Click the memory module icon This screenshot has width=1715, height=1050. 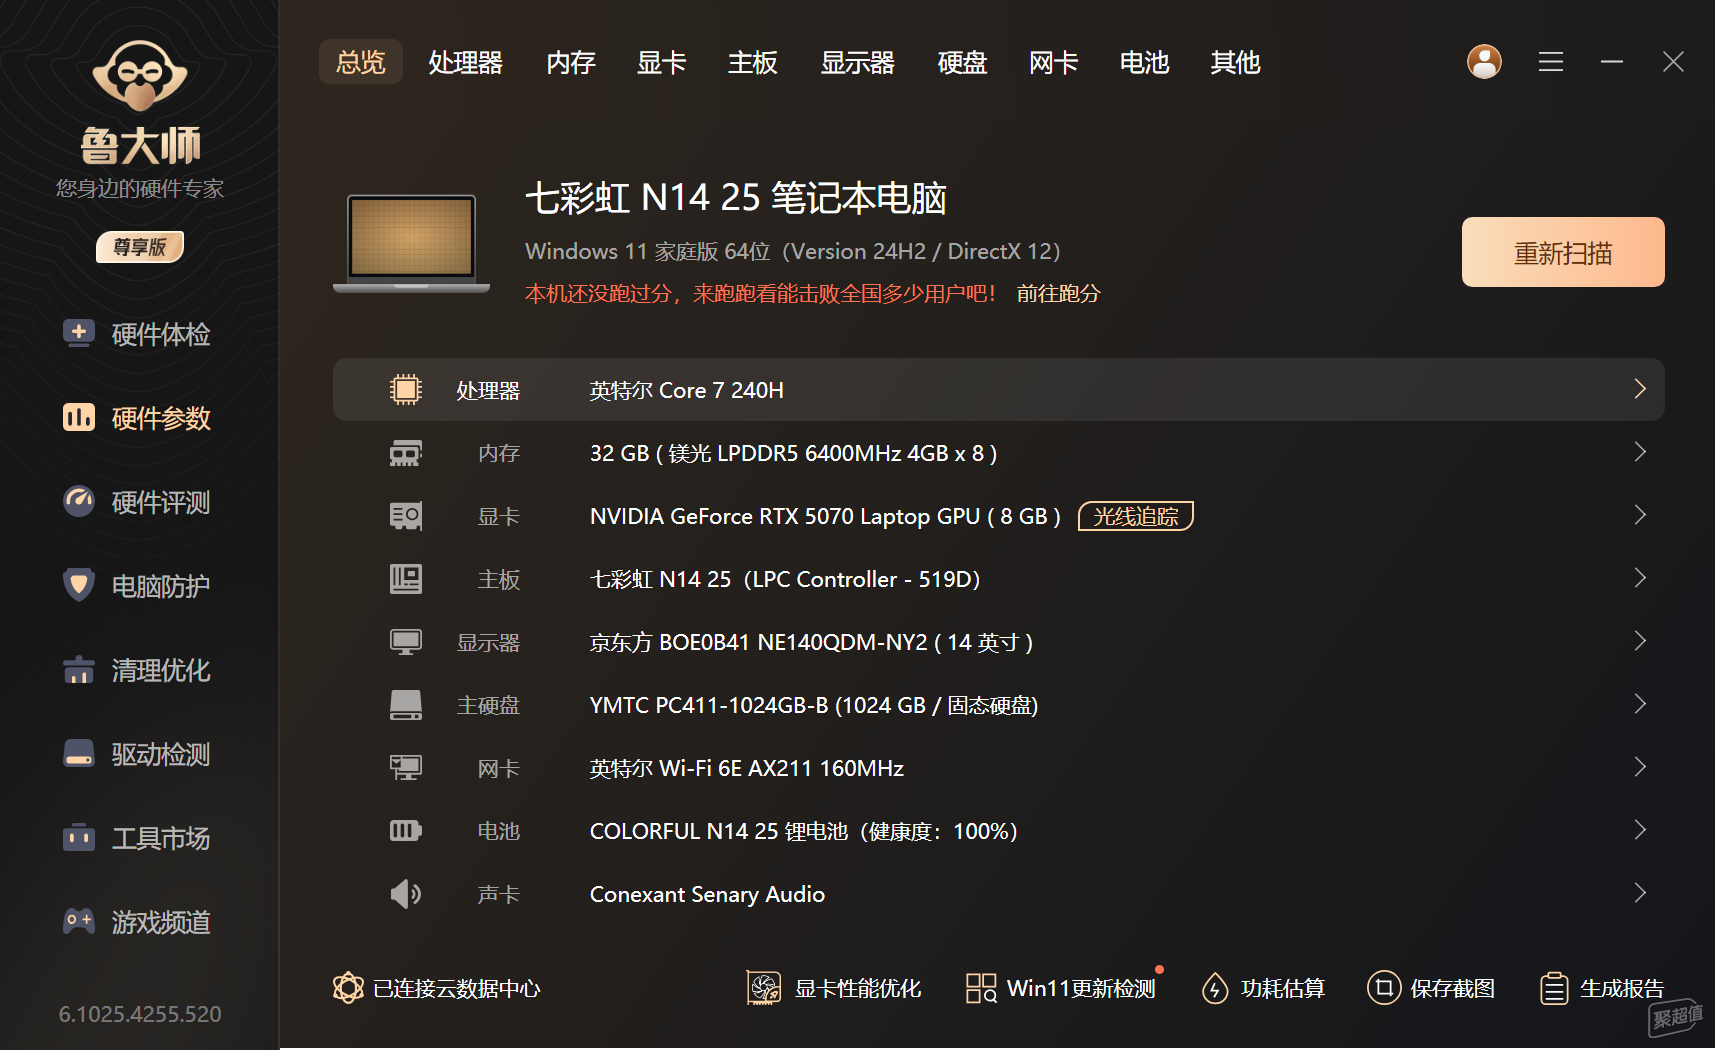405,453
